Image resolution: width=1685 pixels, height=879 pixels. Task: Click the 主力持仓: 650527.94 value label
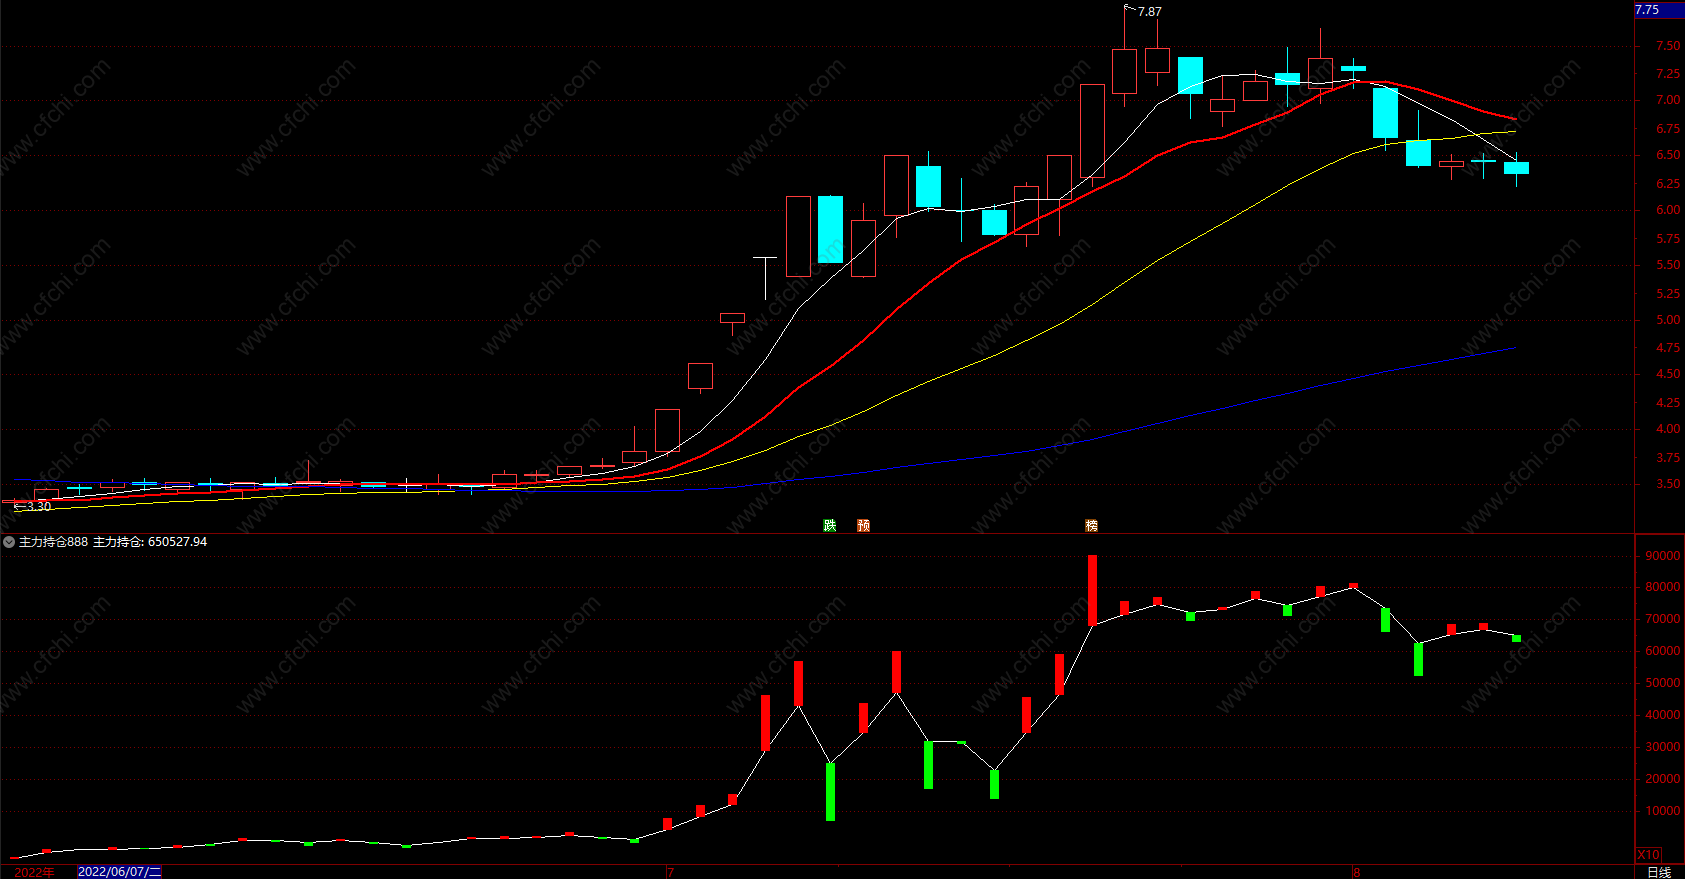[x=150, y=542]
